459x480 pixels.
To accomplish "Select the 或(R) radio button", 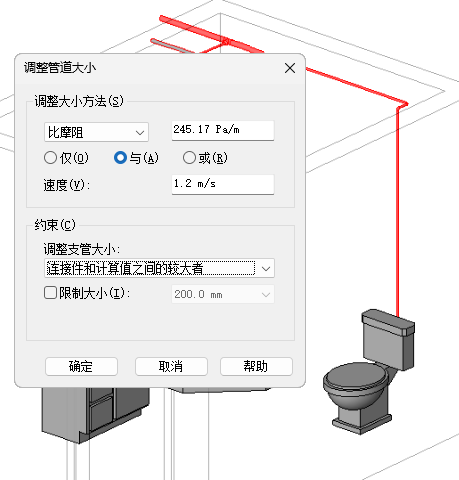I will pyautogui.click(x=189, y=158).
